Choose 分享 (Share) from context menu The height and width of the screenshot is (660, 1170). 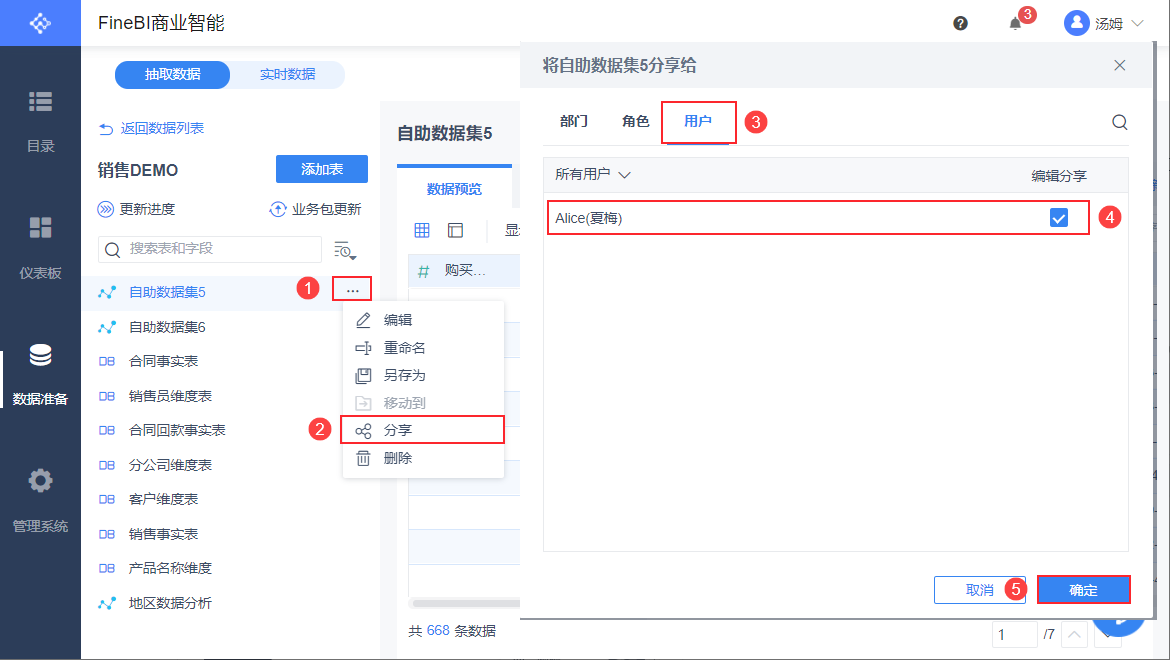[x=398, y=430]
